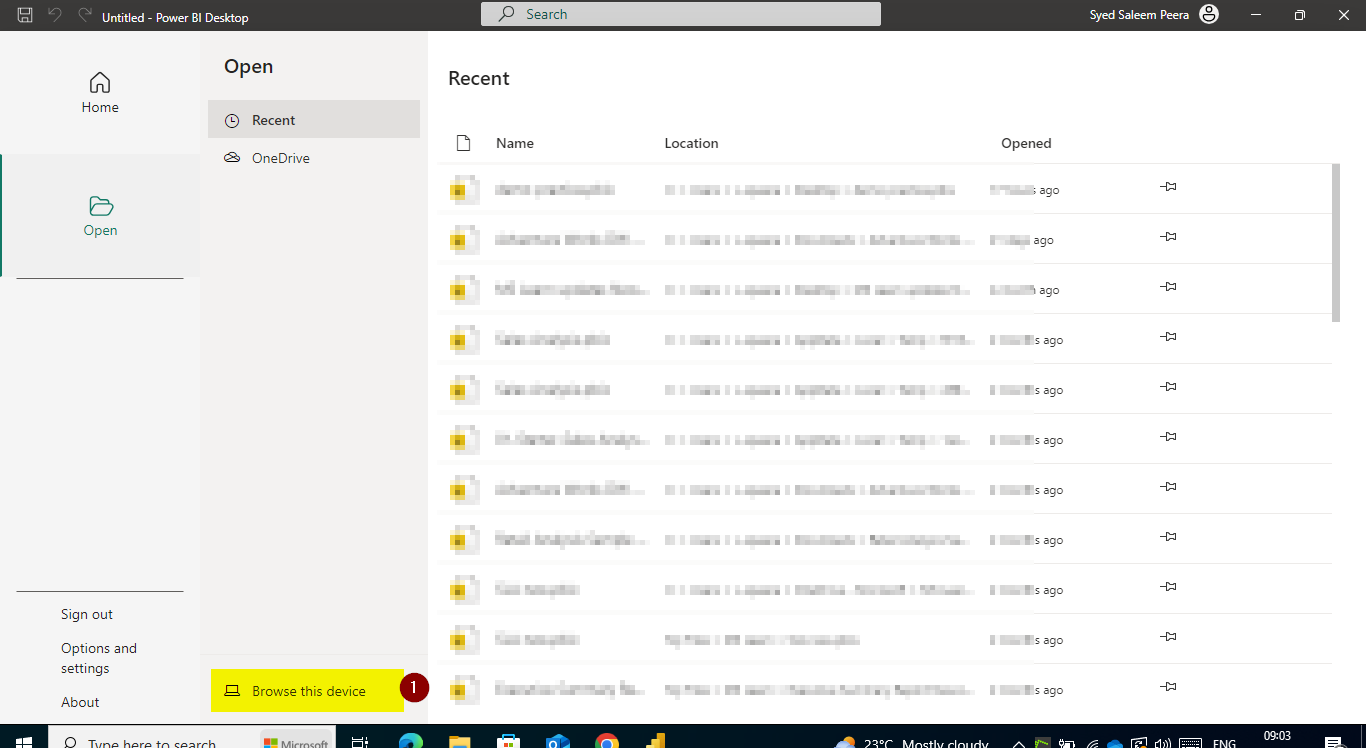1366x748 pixels.
Task: Open Task View from taskbar
Action: pos(360,743)
